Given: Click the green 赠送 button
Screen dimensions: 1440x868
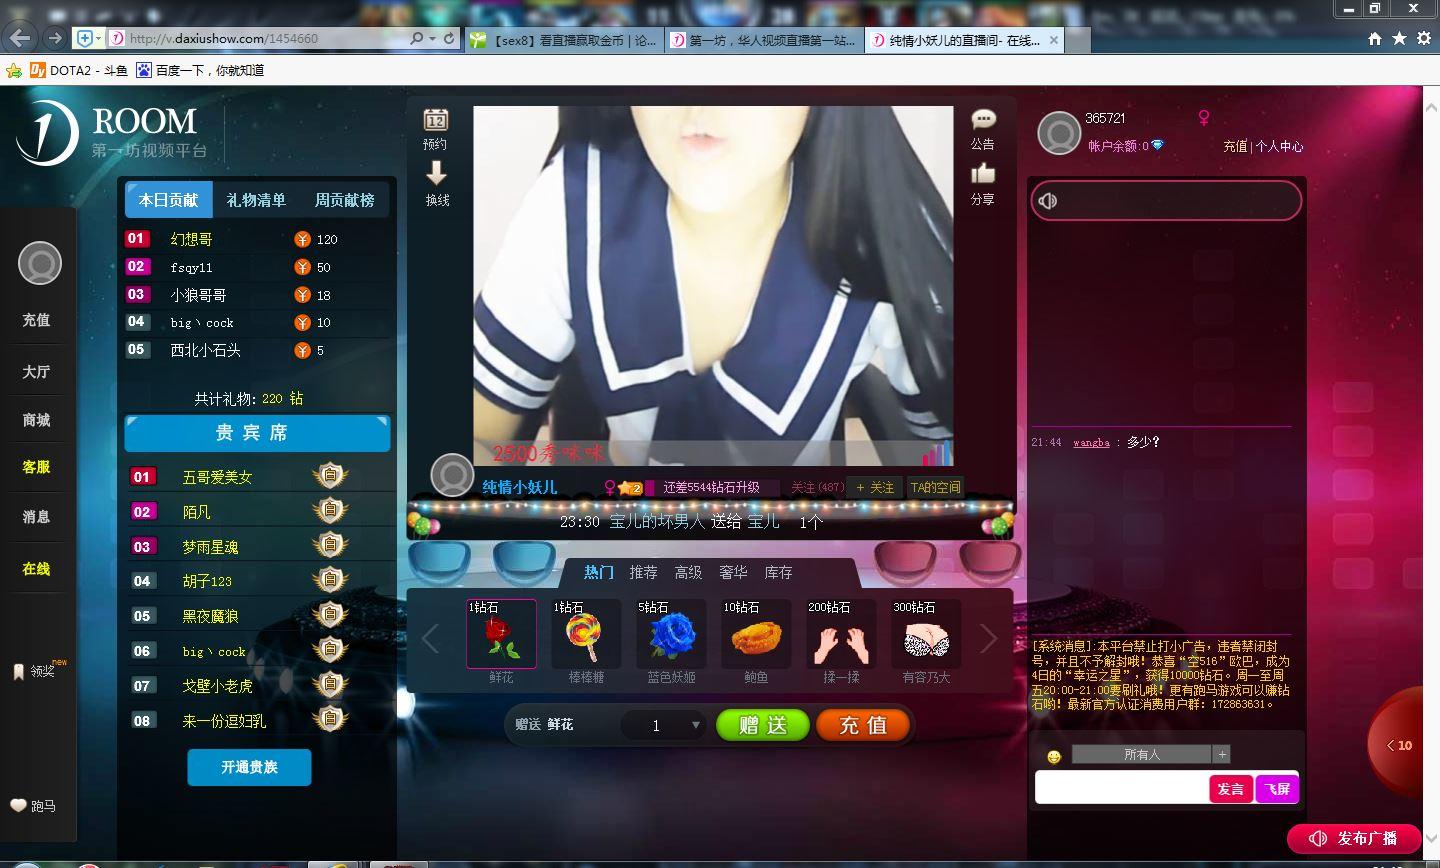Looking at the screenshot, I should pyautogui.click(x=763, y=725).
